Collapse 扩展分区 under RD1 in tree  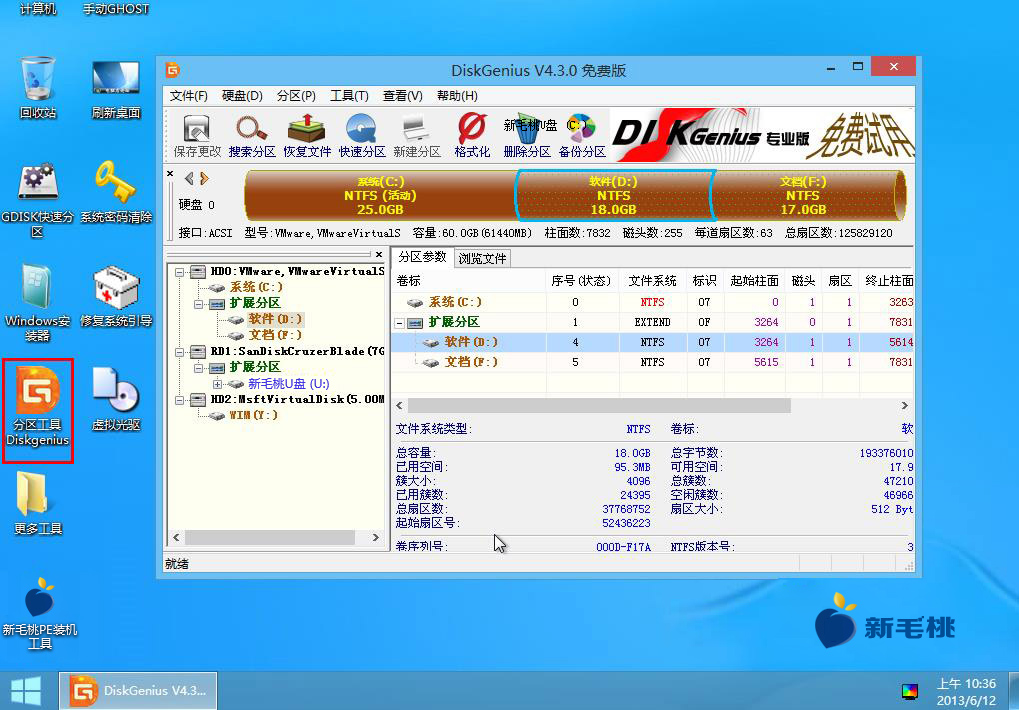tap(198, 368)
